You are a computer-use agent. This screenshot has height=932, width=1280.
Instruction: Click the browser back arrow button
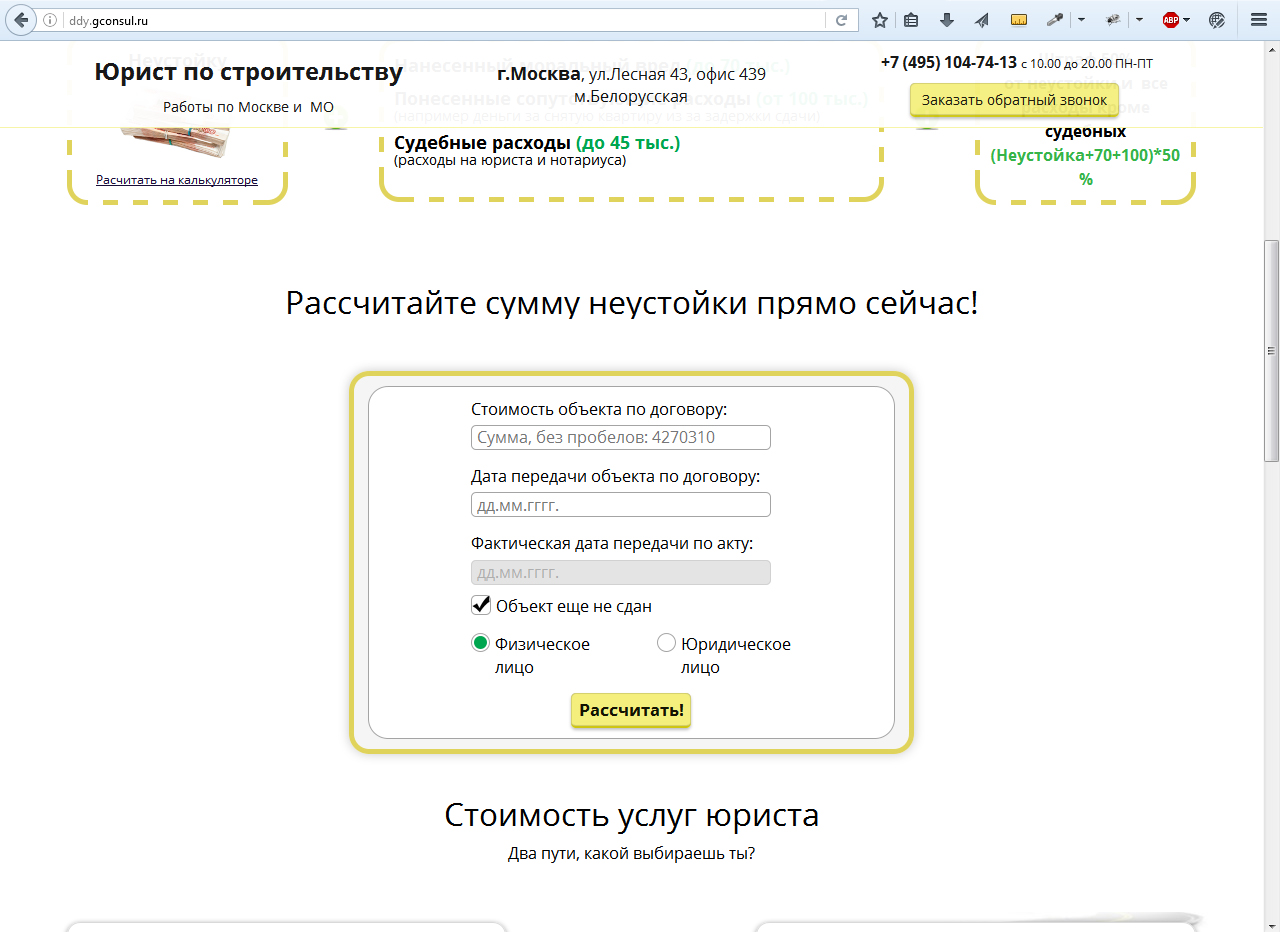(20, 19)
